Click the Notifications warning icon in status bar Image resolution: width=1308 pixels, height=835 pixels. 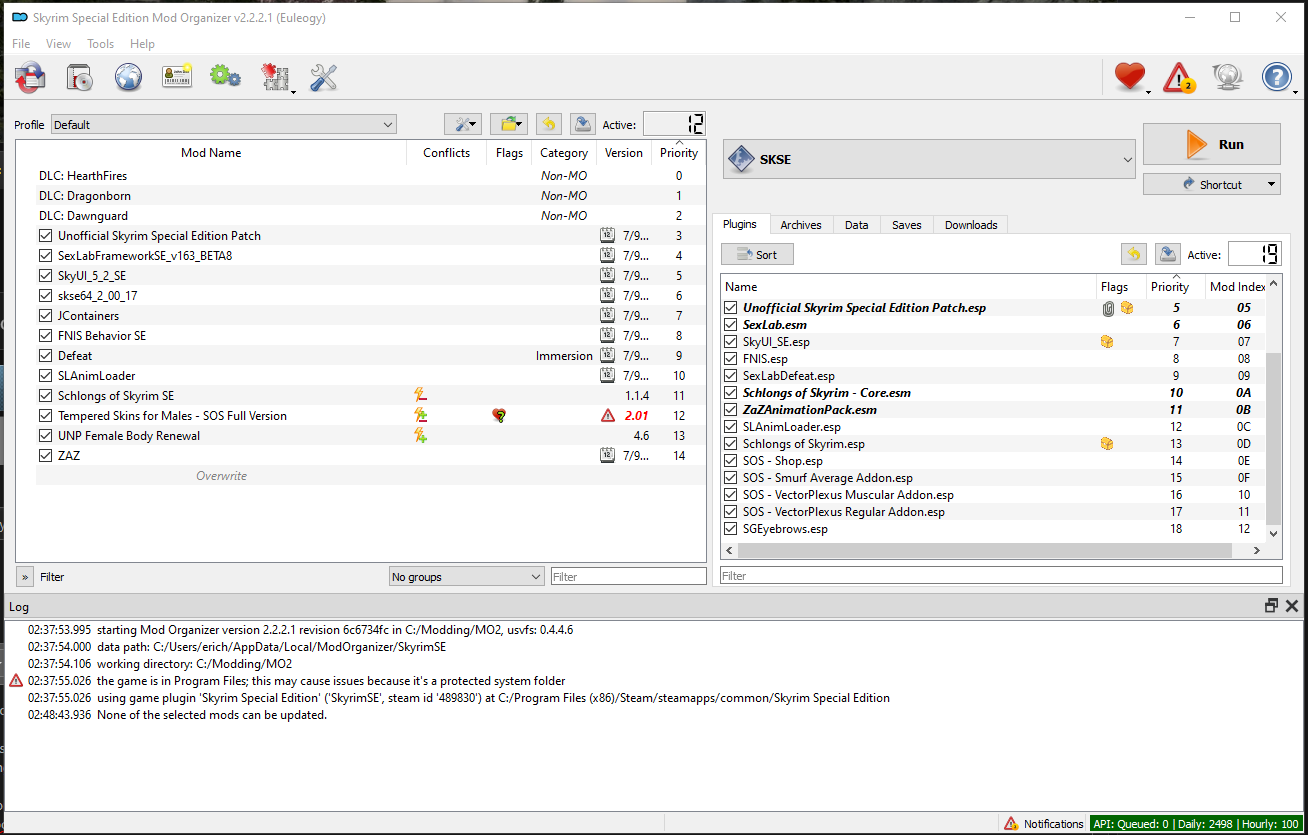click(1011, 824)
